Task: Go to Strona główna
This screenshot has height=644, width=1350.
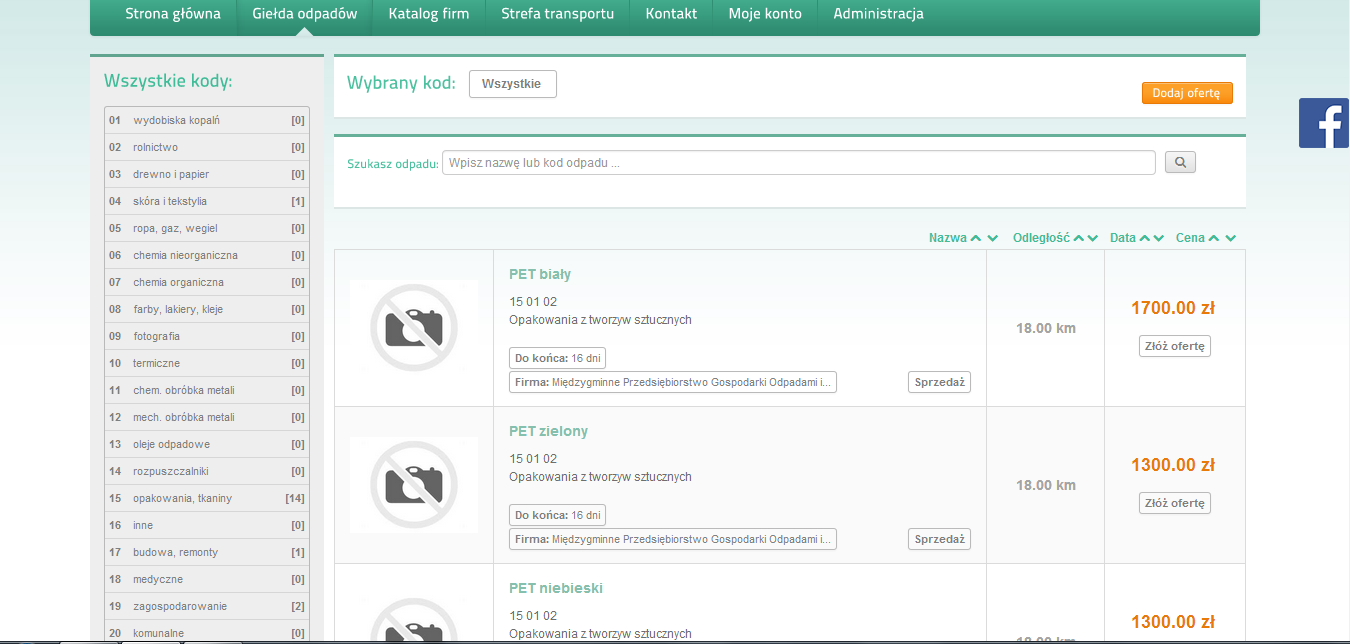Action: pyautogui.click(x=173, y=14)
